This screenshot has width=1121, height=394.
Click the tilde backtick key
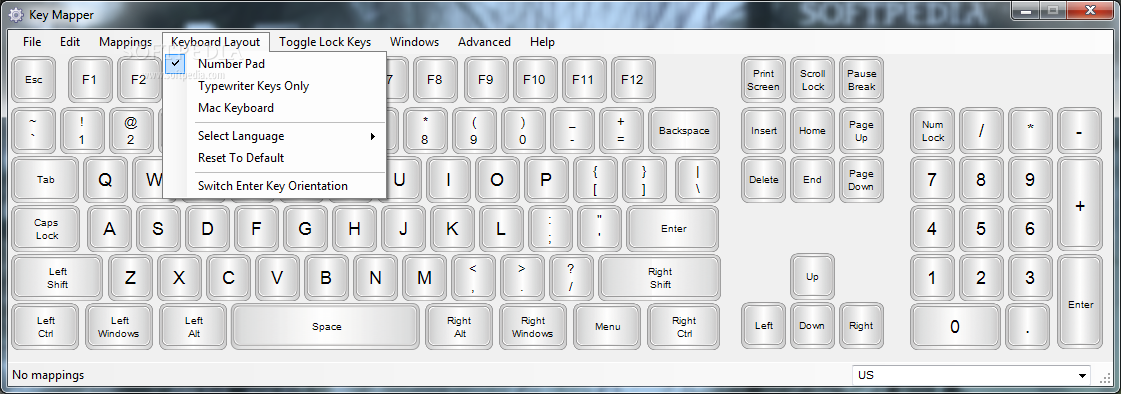point(34,130)
